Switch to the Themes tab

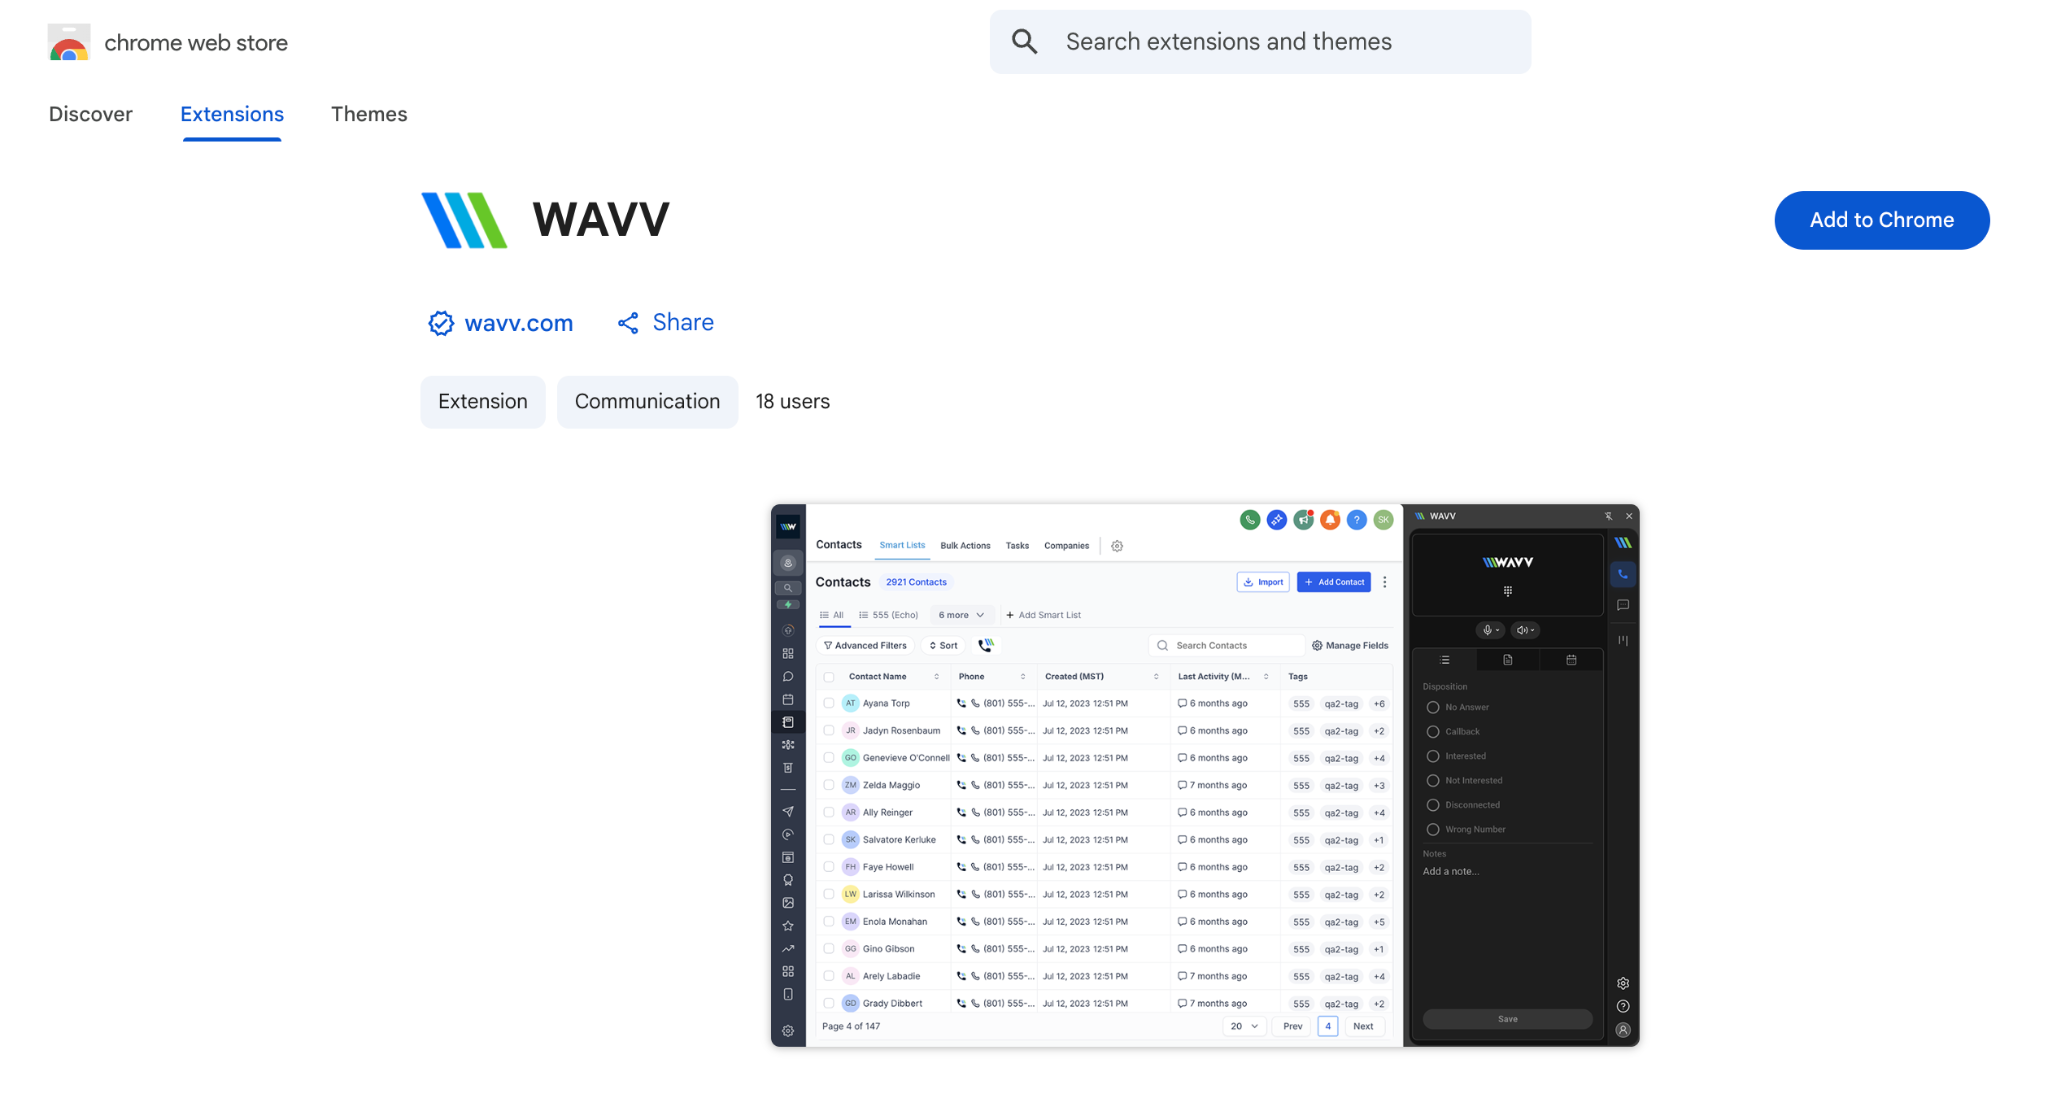point(369,114)
